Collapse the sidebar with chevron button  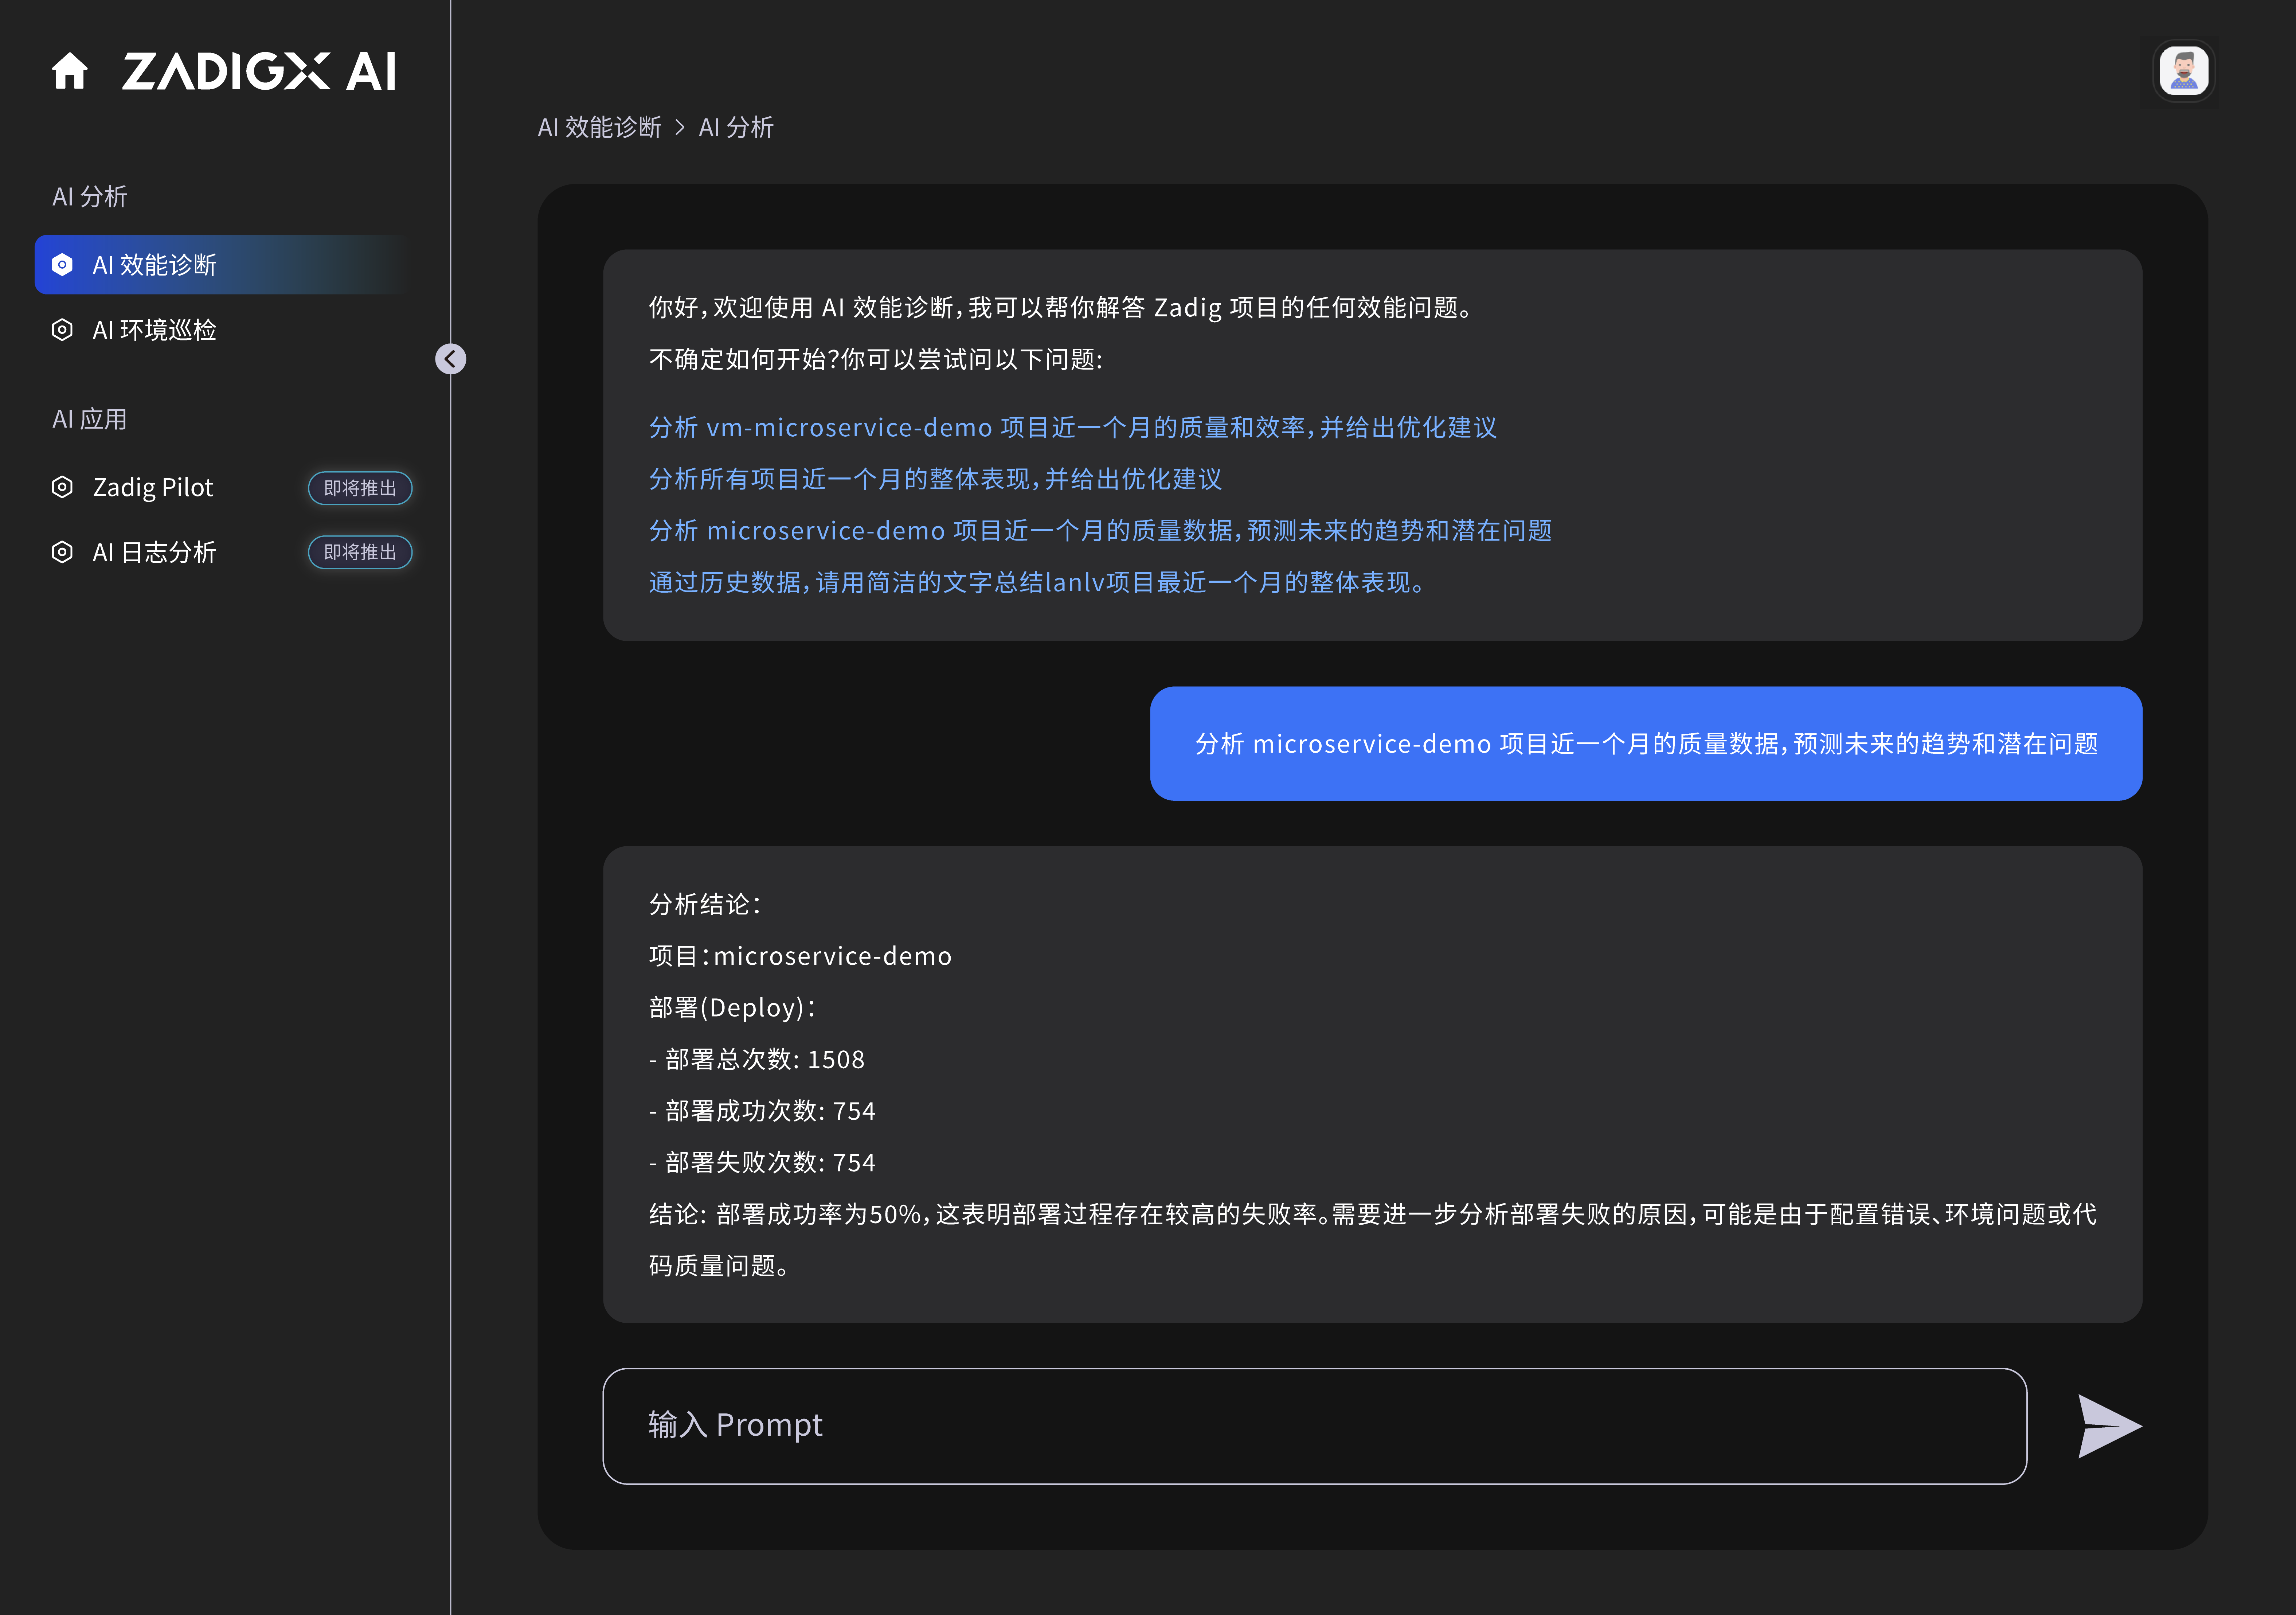pyautogui.click(x=451, y=359)
